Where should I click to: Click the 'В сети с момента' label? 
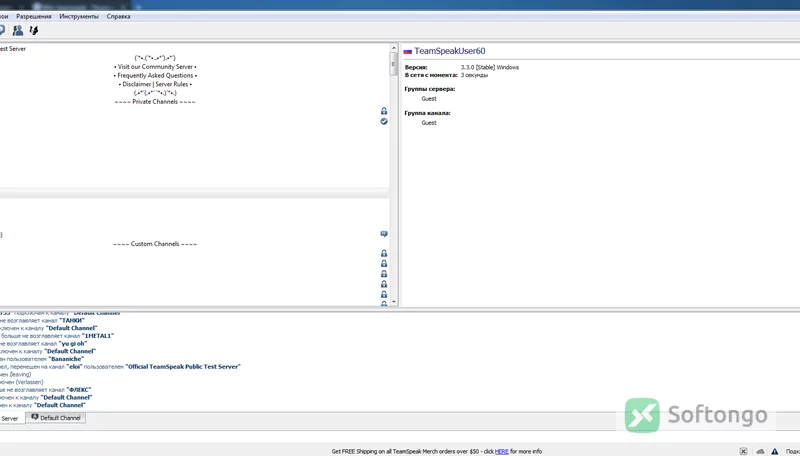coord(431,75)
